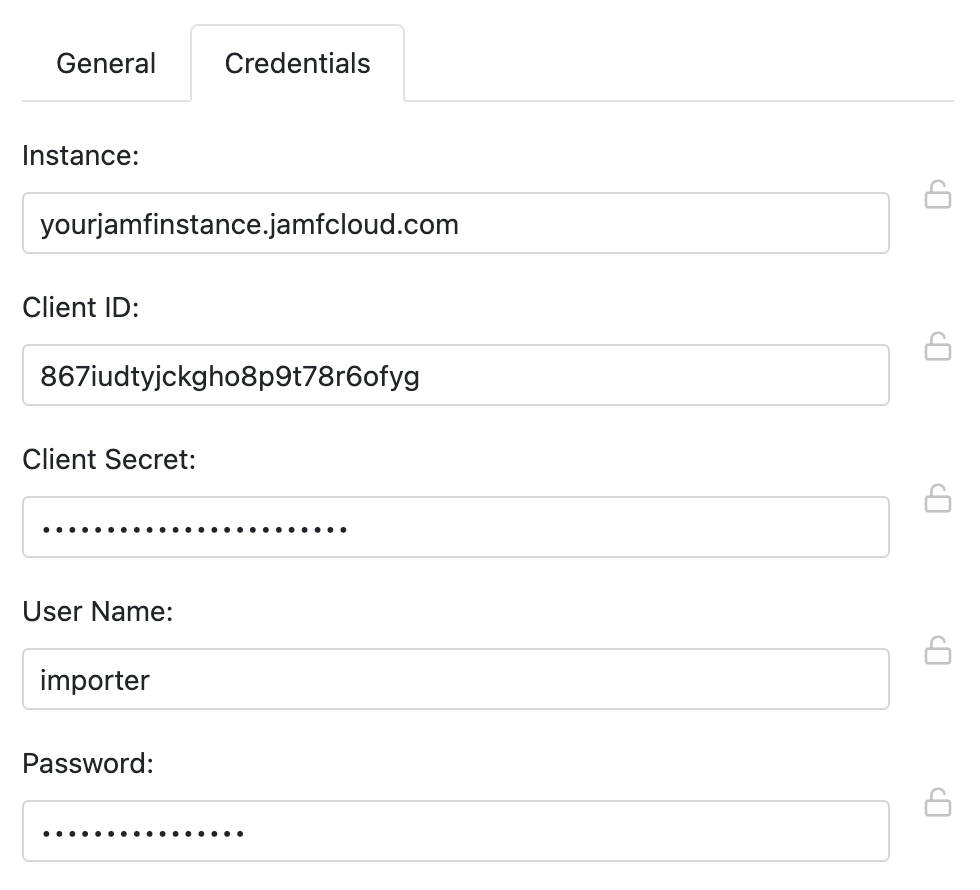This screenshot has width=980, height=890.
Task: Click the lock icon beside Client Secret
Action: click(938, 500)
